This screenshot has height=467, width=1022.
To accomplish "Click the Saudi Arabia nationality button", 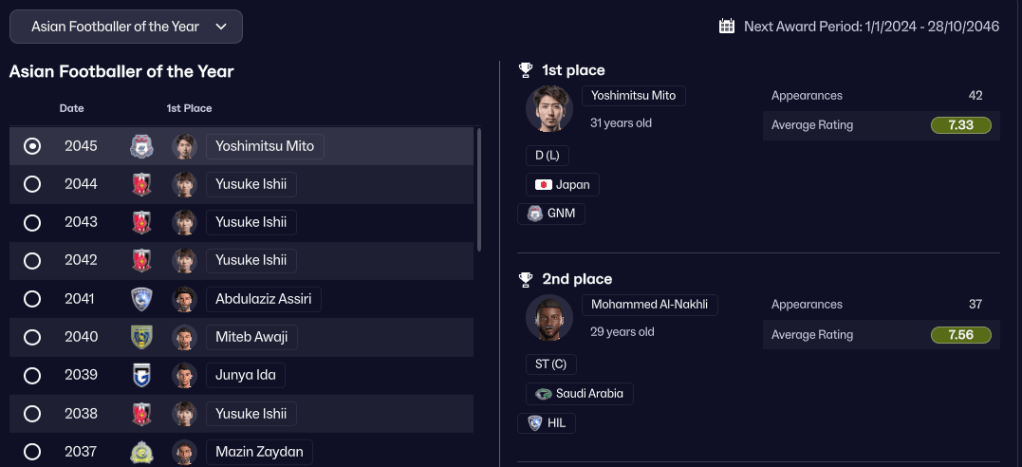I will click(579, 394).
